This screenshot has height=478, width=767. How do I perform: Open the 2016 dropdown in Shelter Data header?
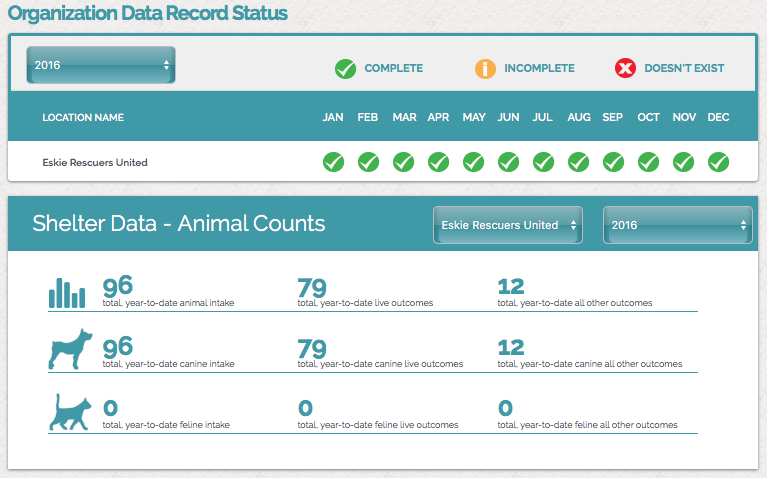(x=677, y=225)
